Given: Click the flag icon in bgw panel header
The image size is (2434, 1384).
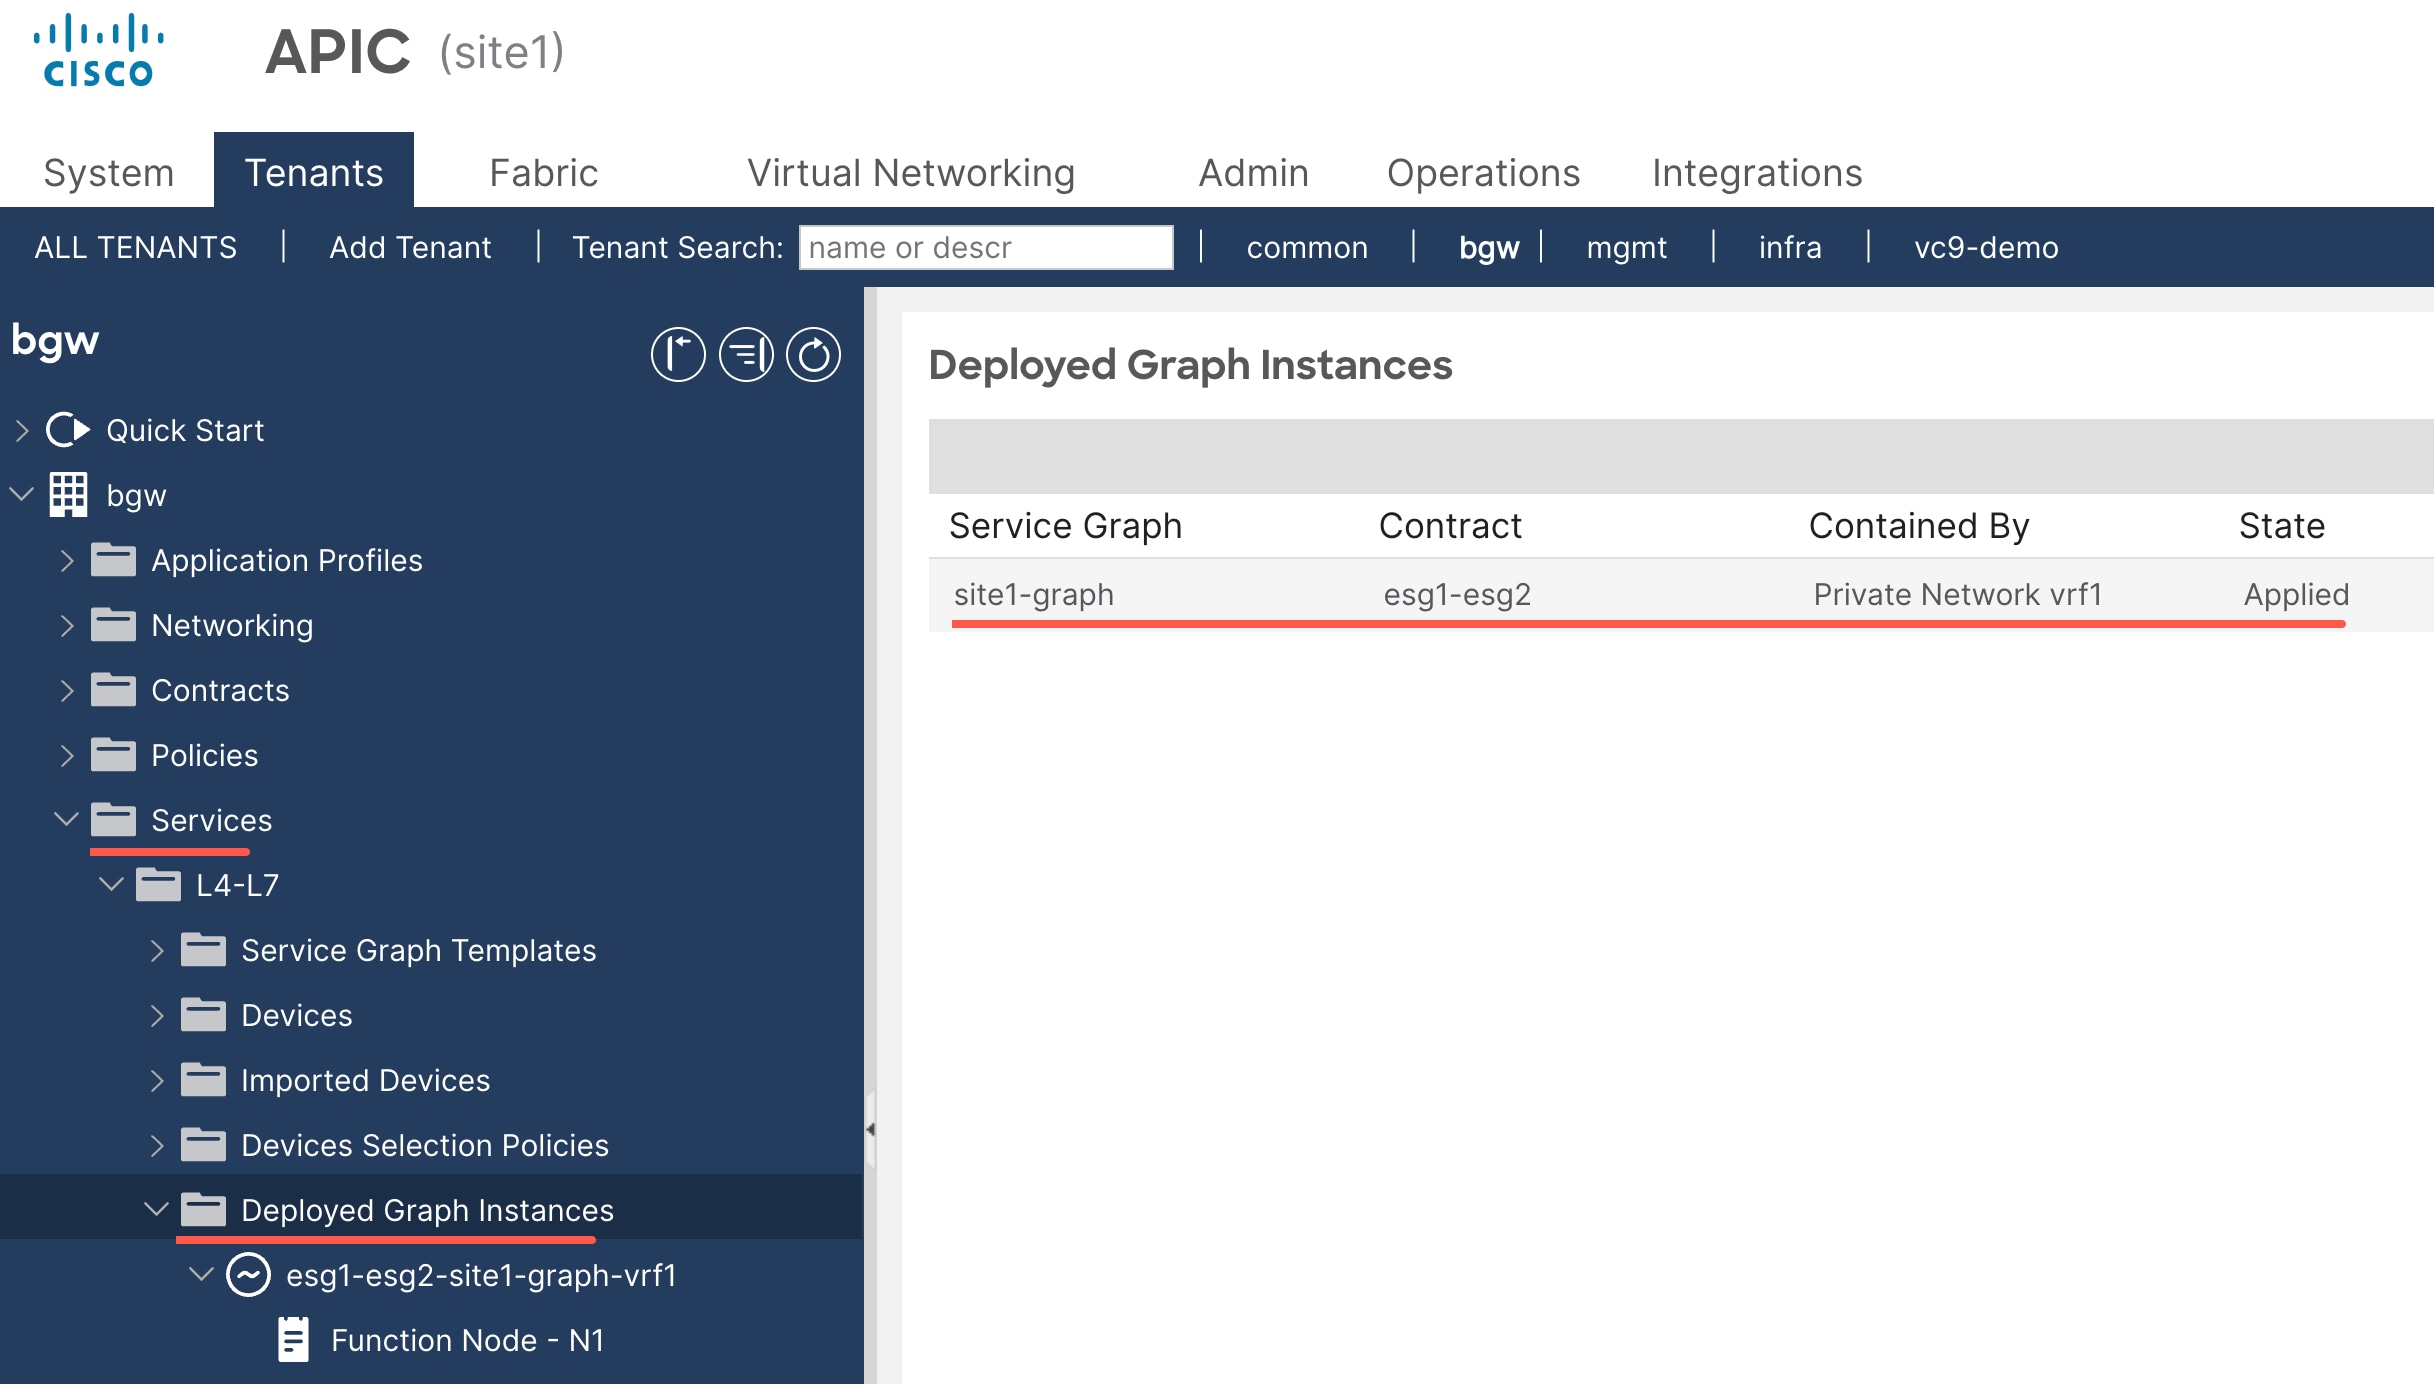Looking at the screenshot, I should point(678,355).
